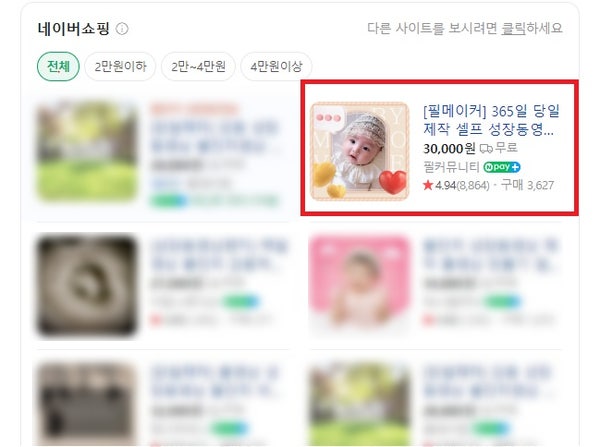Select the 전체 price filter
The width and height of the screenshot is (600, 447).
(x=58, y=67)
